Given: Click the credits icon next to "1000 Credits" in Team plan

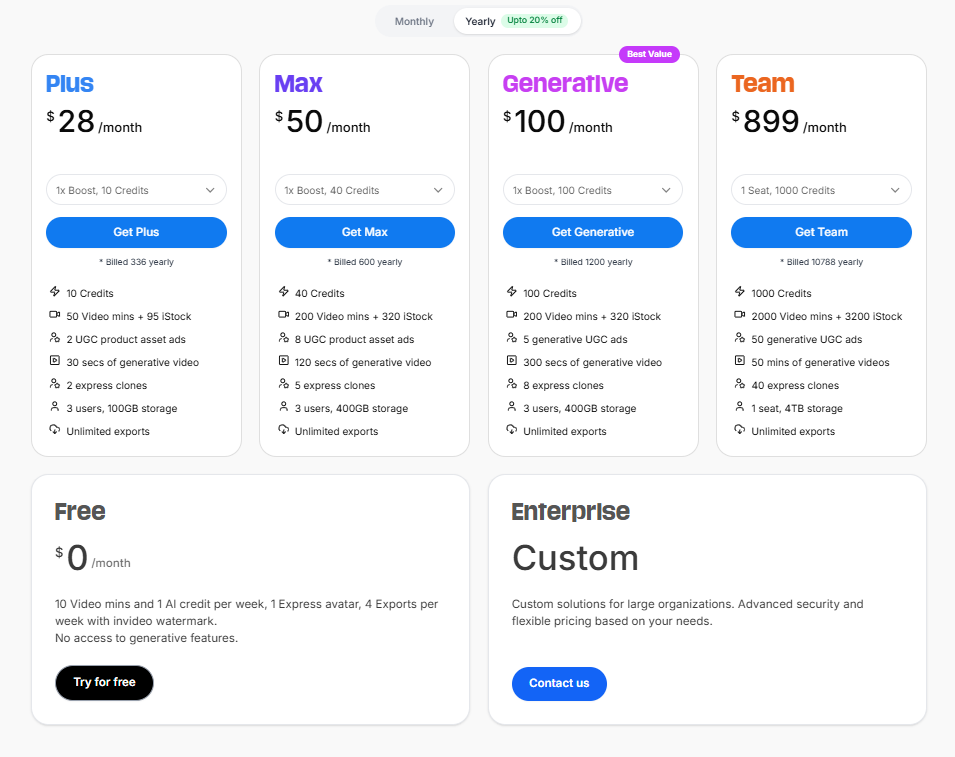Looking at the screenshot, I should coord(740,292).
